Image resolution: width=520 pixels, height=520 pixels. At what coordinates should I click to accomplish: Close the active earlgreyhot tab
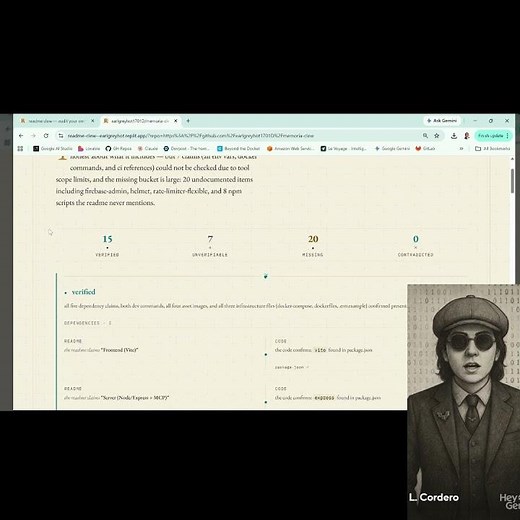[x=176, y=121]
